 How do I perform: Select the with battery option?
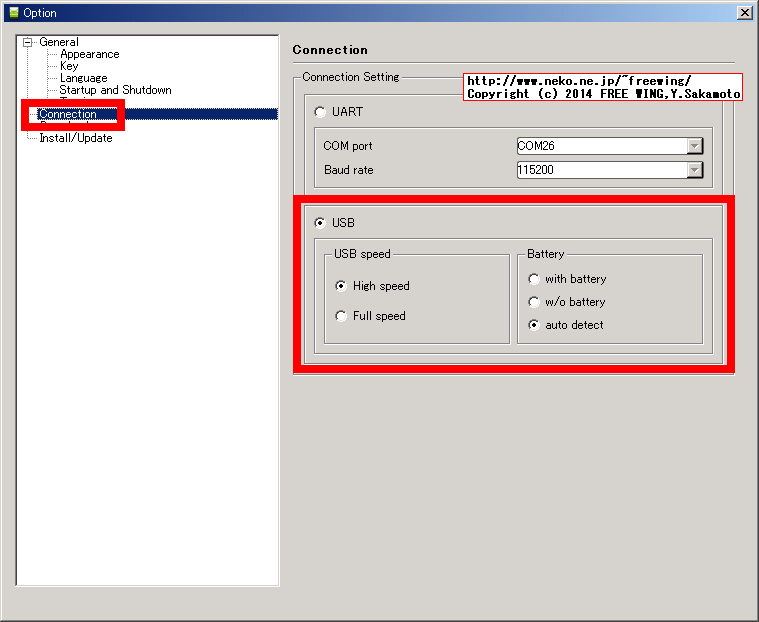click(534, 279)
